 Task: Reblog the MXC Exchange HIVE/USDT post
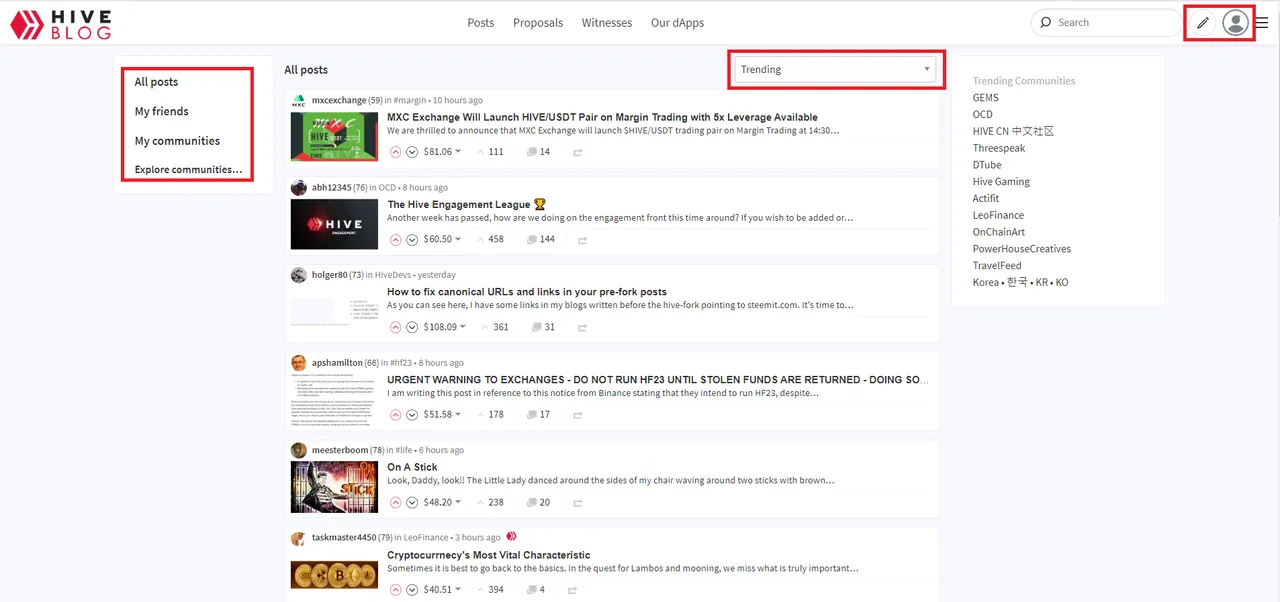[578, 152]
